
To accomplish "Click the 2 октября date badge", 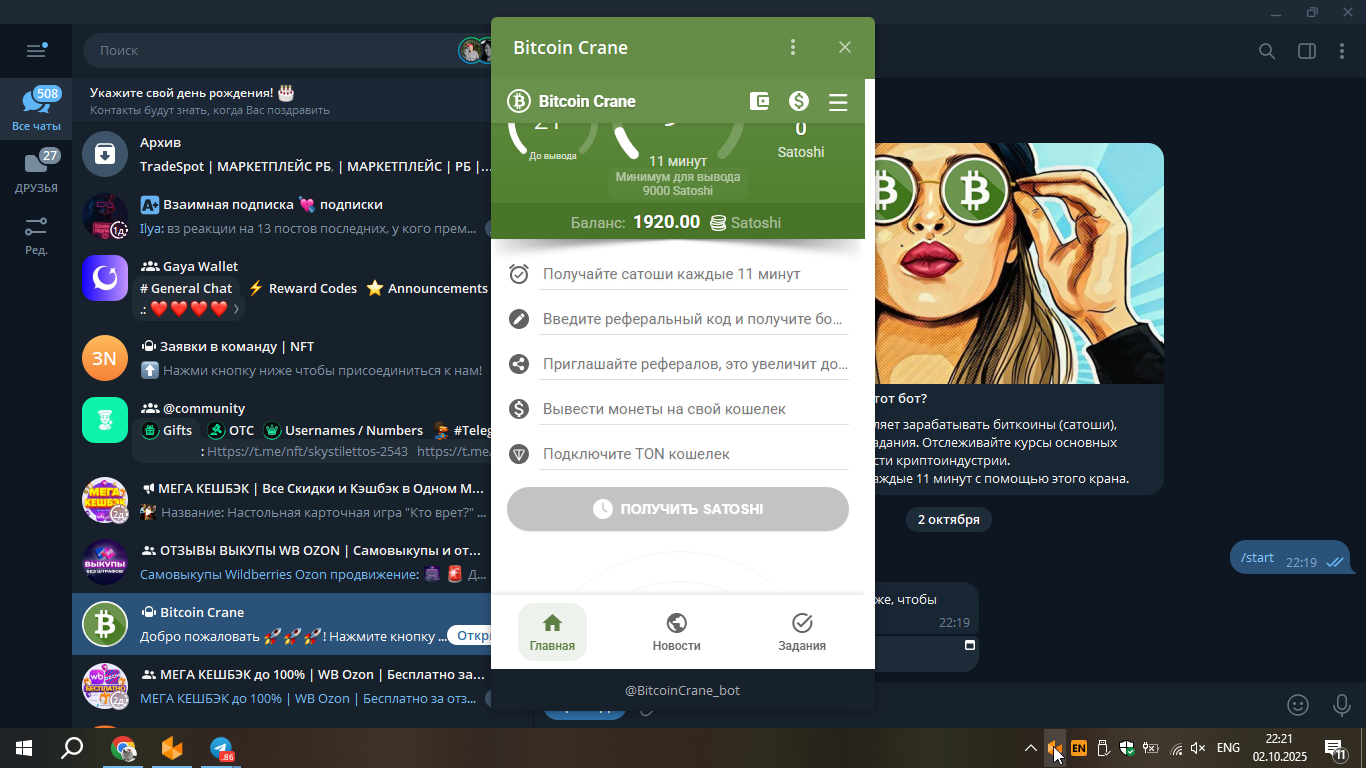I will pos(949,519).
